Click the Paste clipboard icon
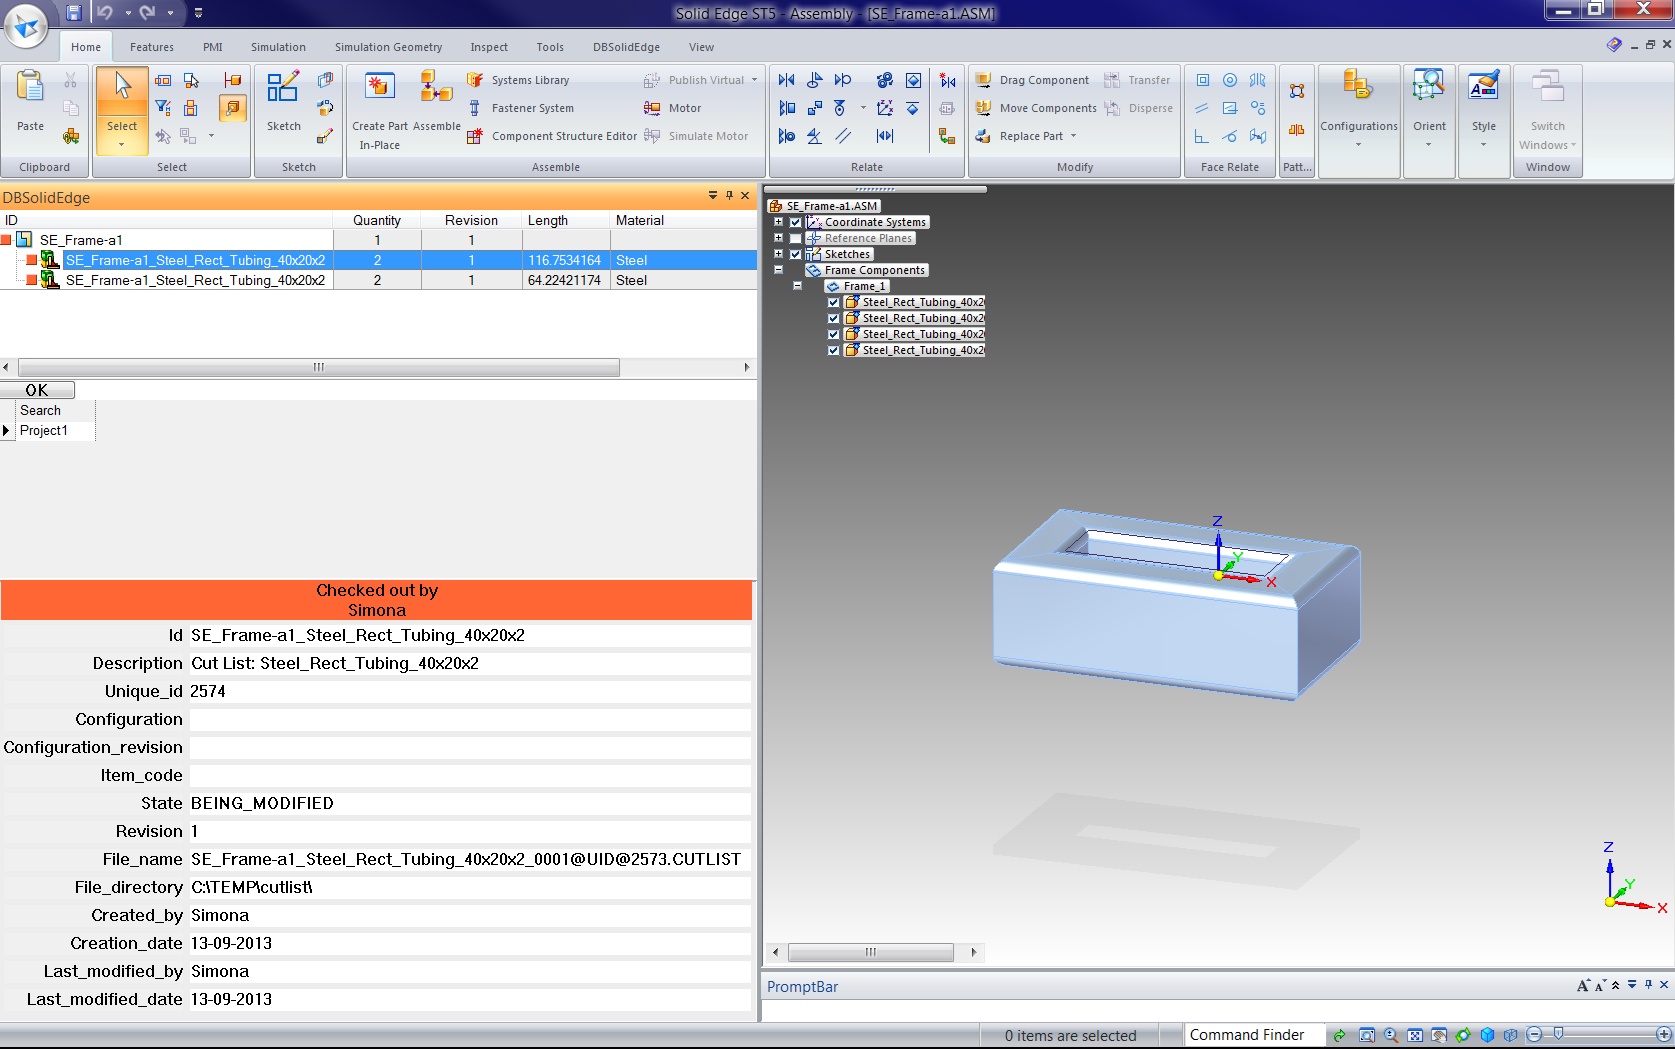The width and height of the screenshot is (1675, 1049). tap(30, 87)
